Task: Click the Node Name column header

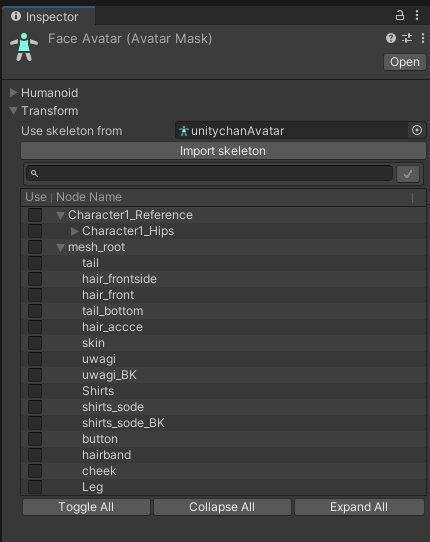Action: pyautogui.click(x=89, y=197)
